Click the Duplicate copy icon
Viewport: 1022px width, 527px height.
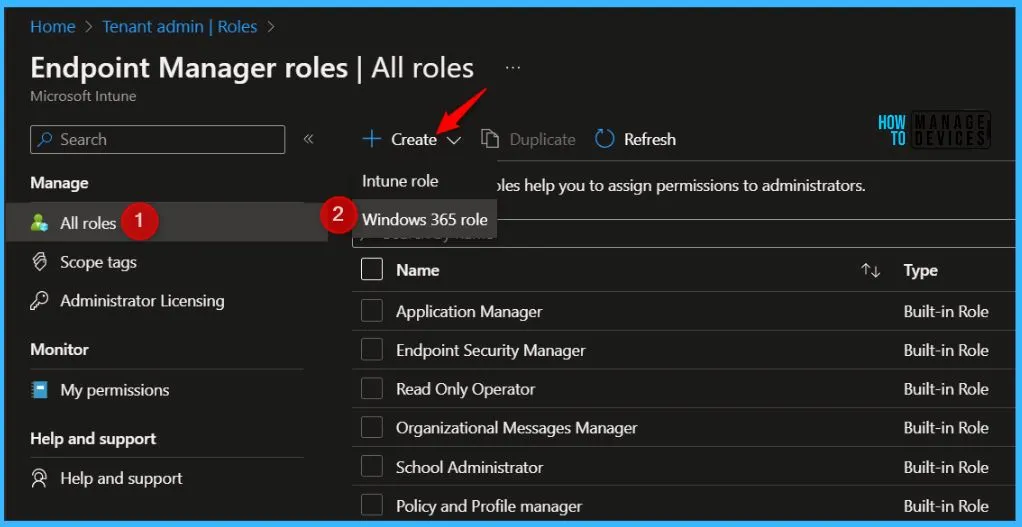tap(490, 139)
